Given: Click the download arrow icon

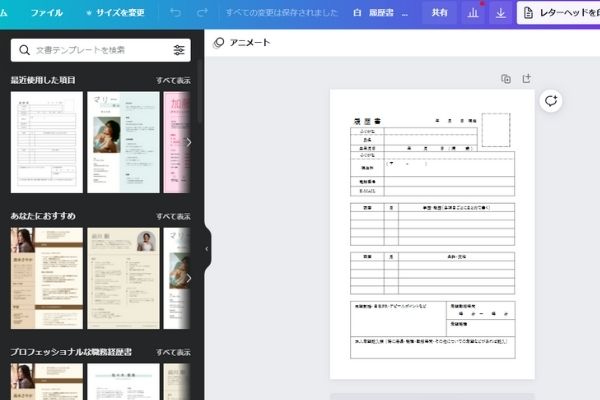Looking at the screenshot, I should coord(501,13).
